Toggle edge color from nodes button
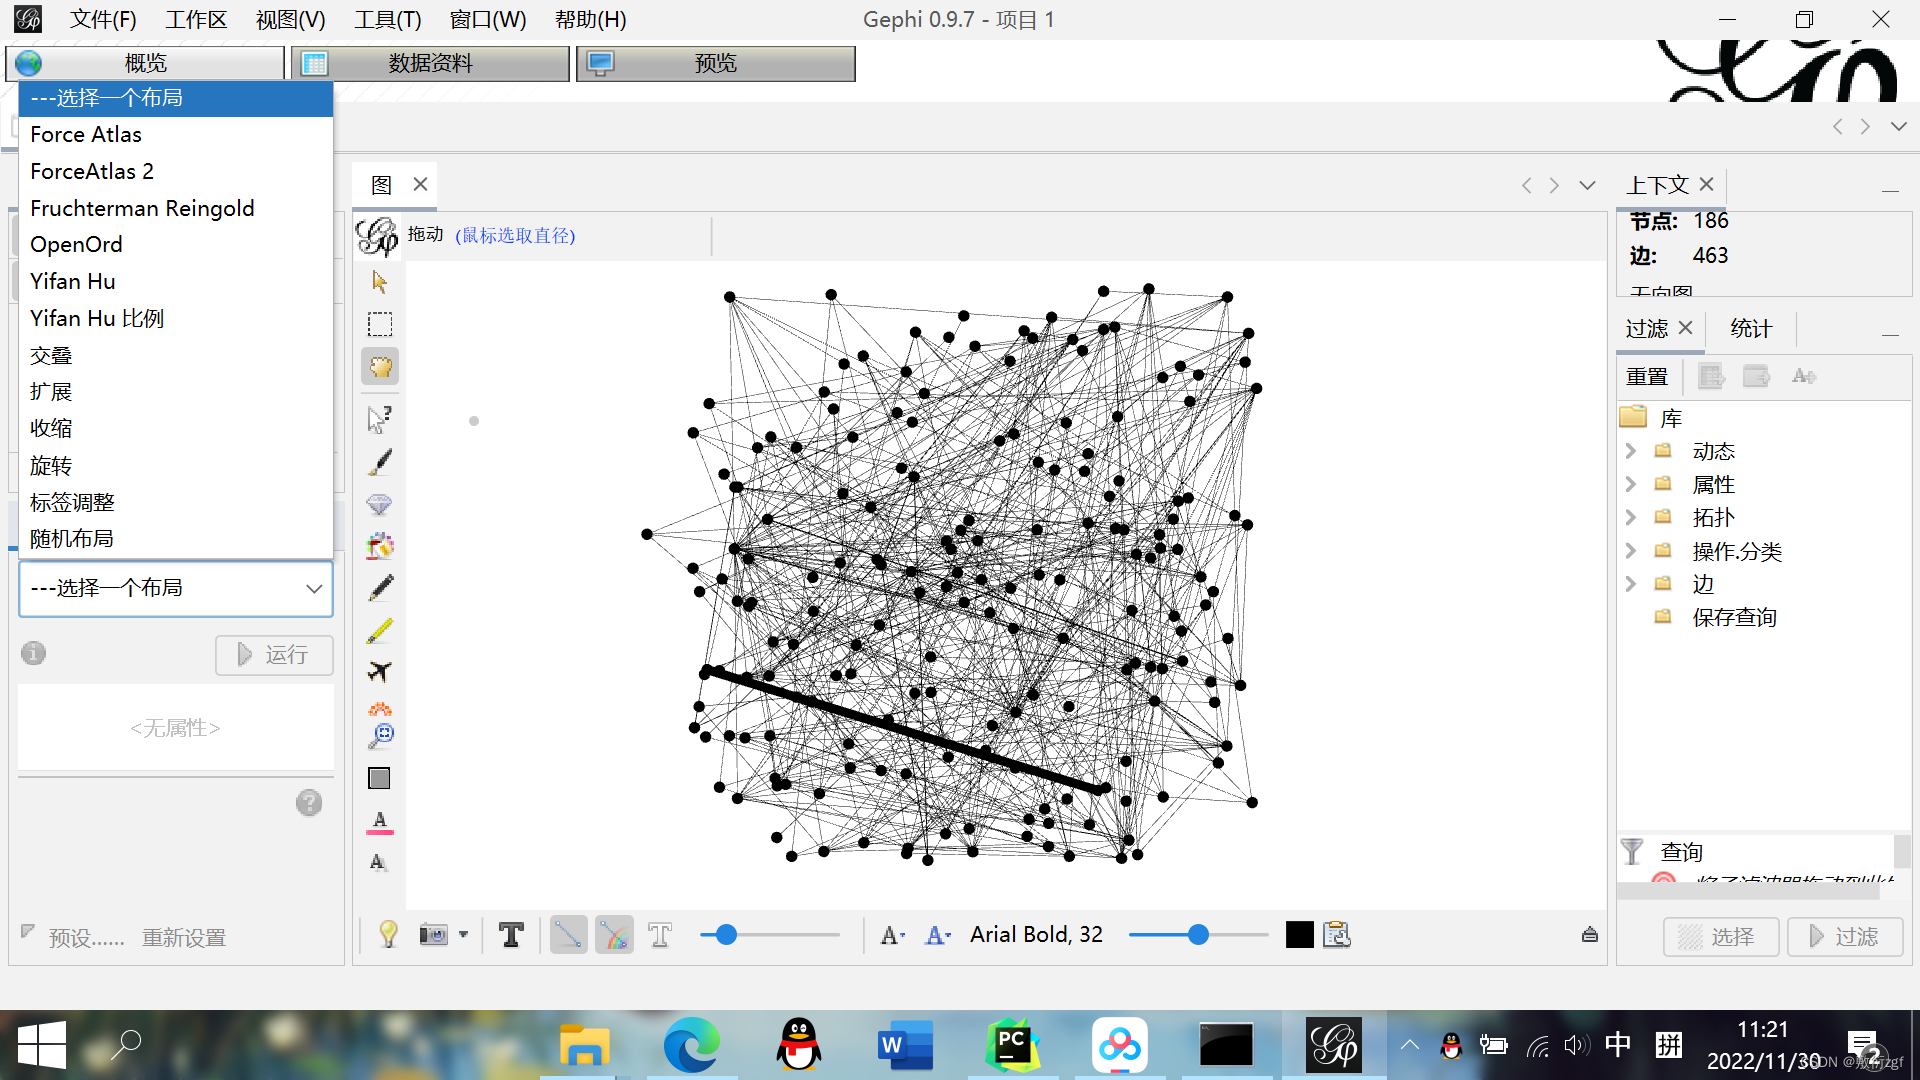The width and height of the screenshot is (1920, 1080). click(x=614, y=935)
